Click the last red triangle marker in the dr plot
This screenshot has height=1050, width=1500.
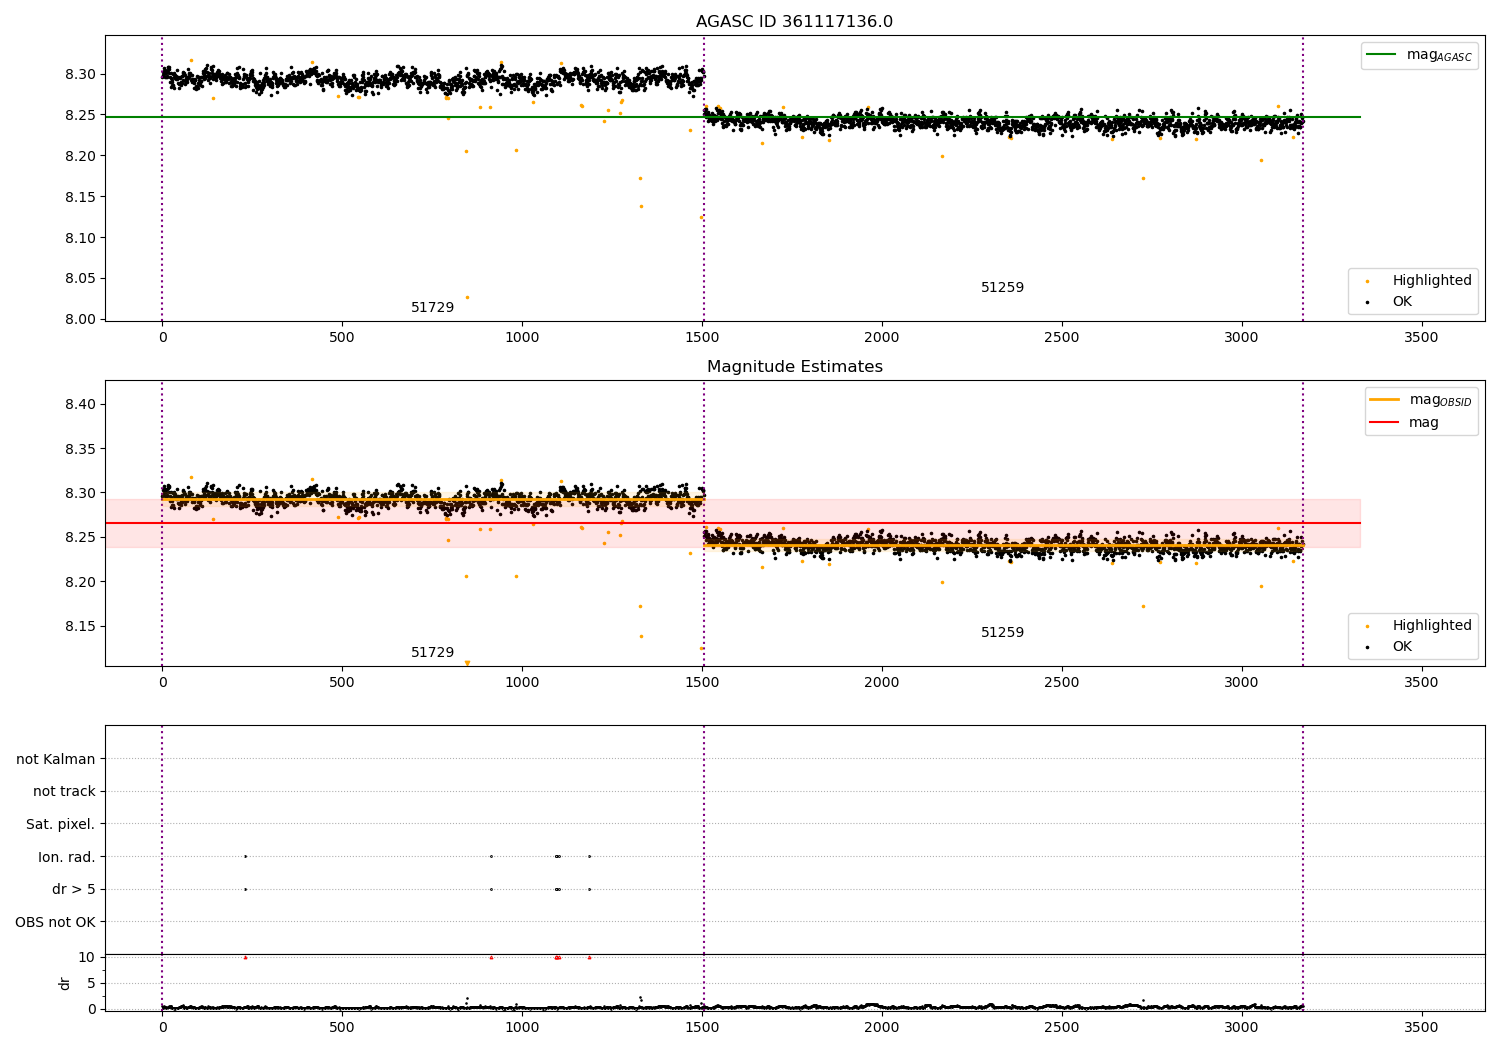pos(589,957)
